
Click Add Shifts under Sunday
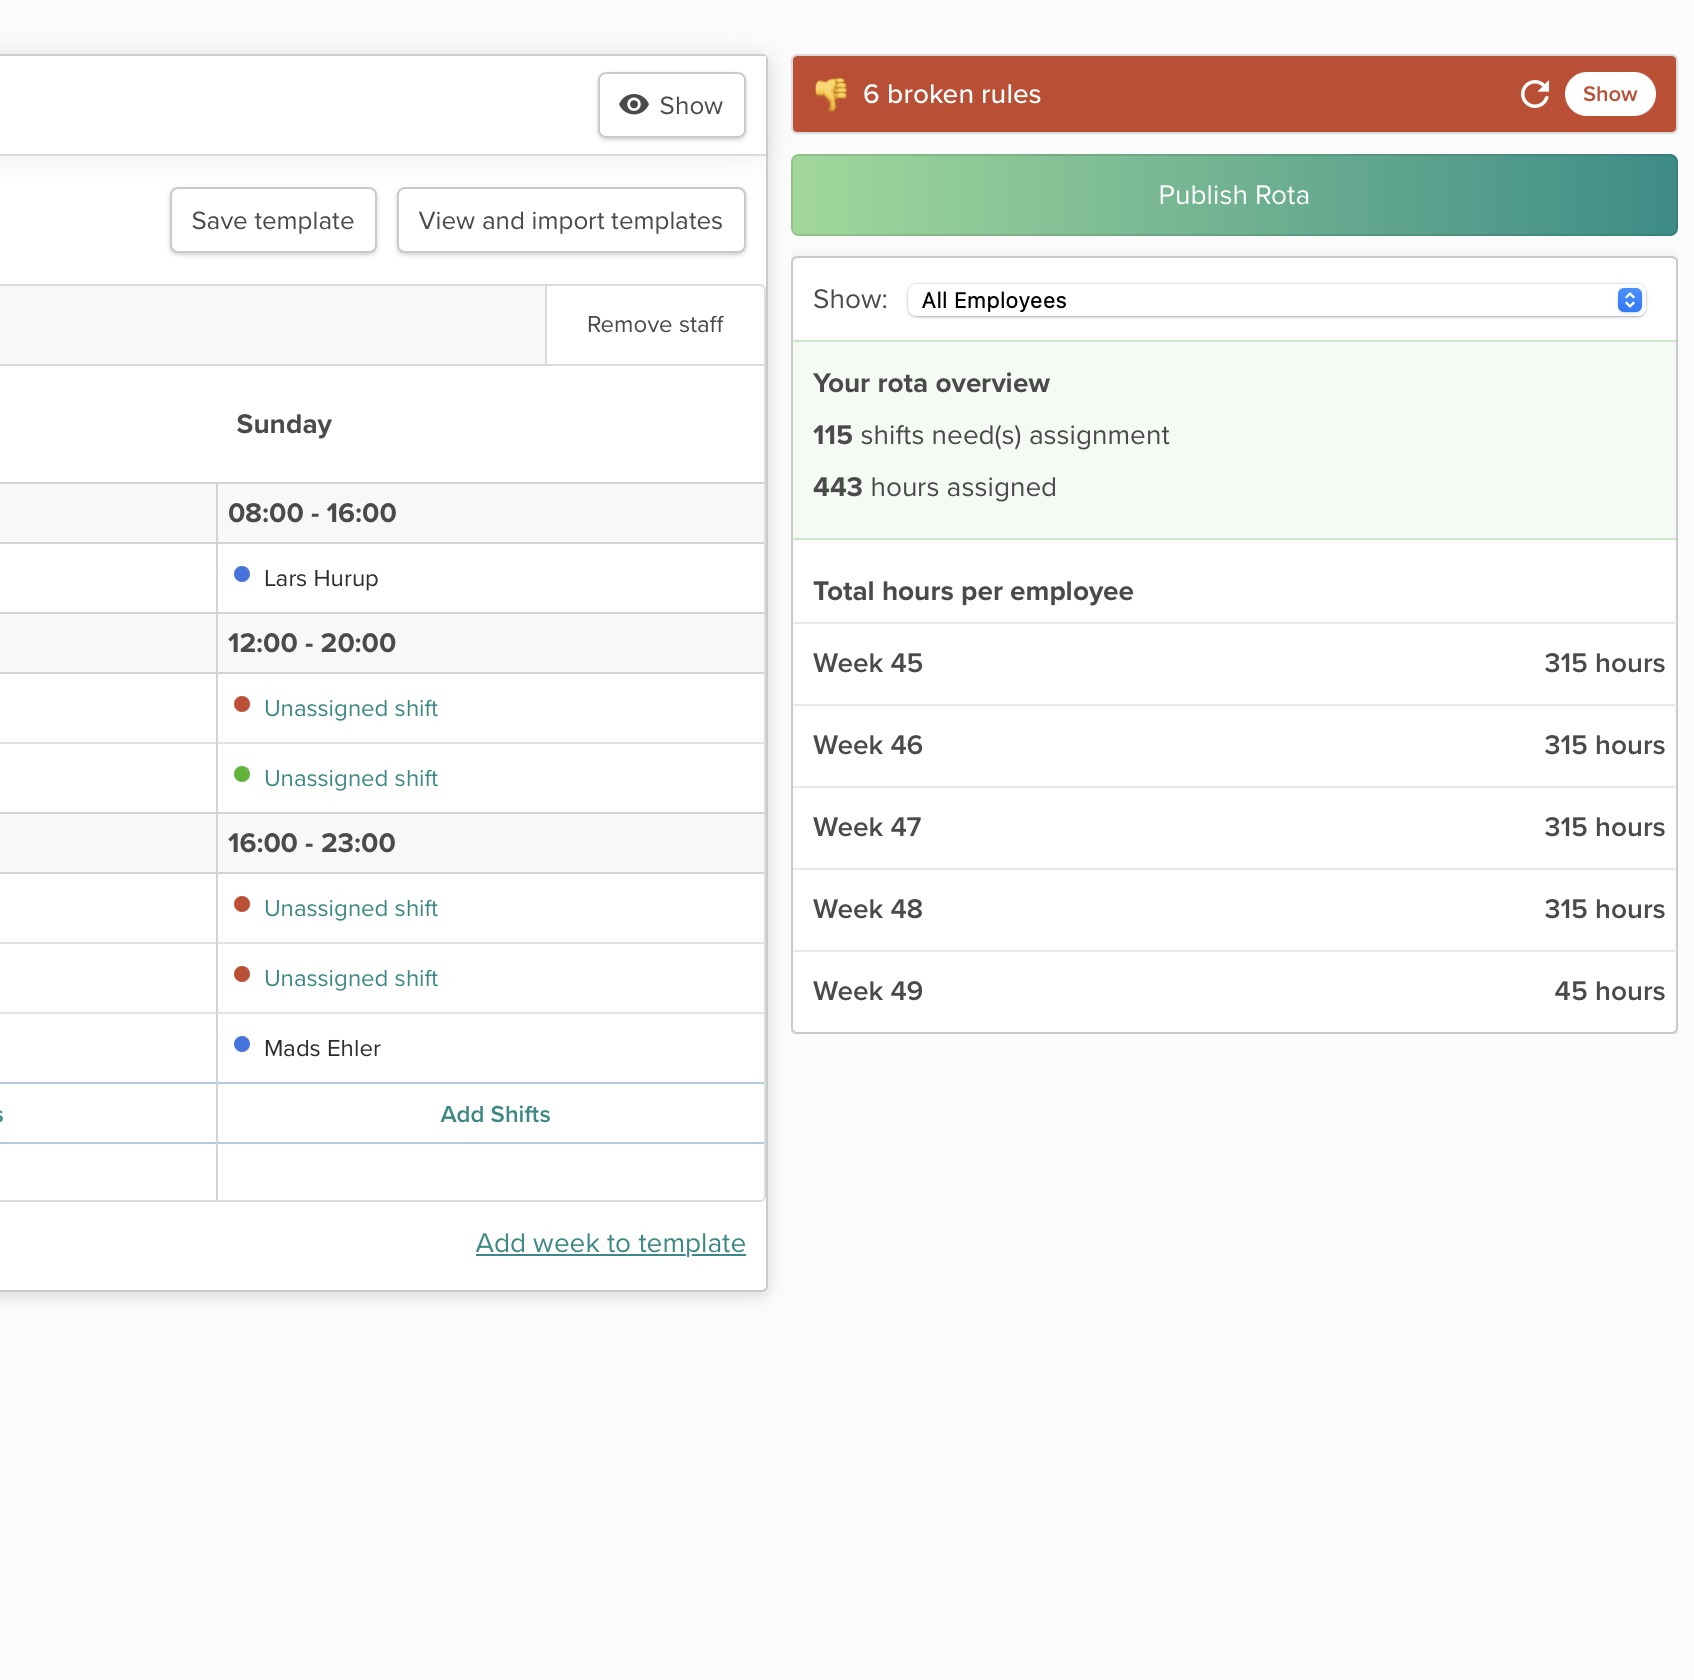pos(495,1114)
